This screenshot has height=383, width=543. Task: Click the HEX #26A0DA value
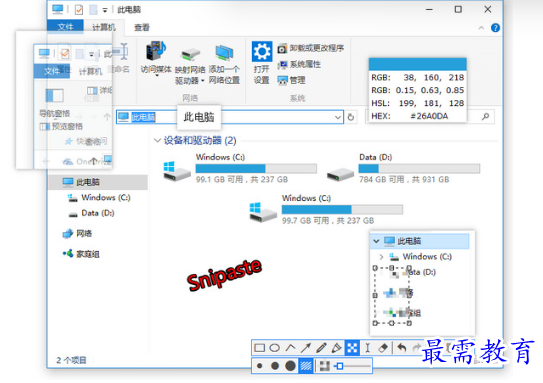pos(429,116)
